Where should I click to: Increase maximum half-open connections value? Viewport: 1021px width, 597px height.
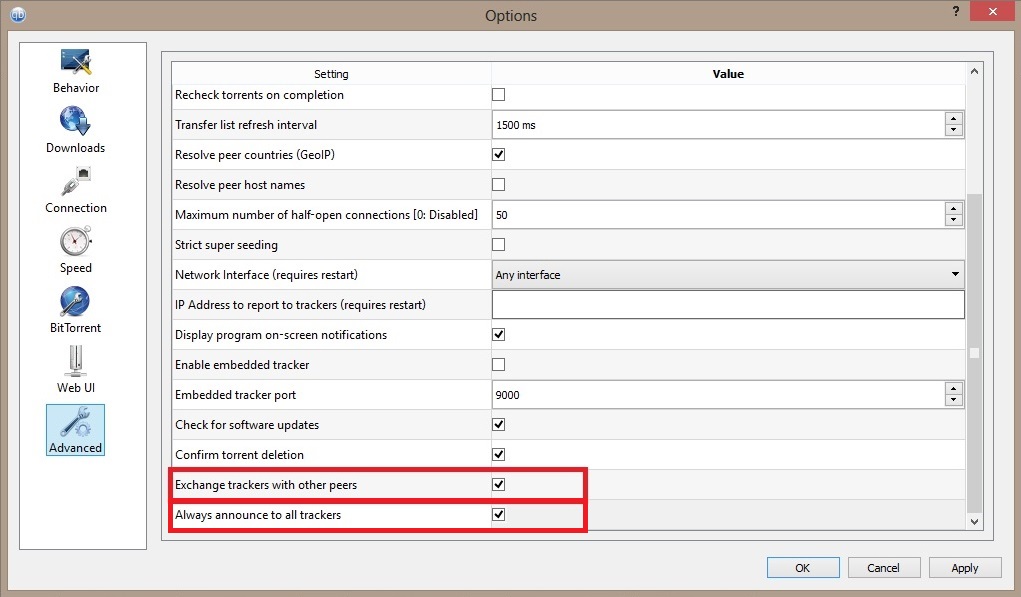[954, 210]
